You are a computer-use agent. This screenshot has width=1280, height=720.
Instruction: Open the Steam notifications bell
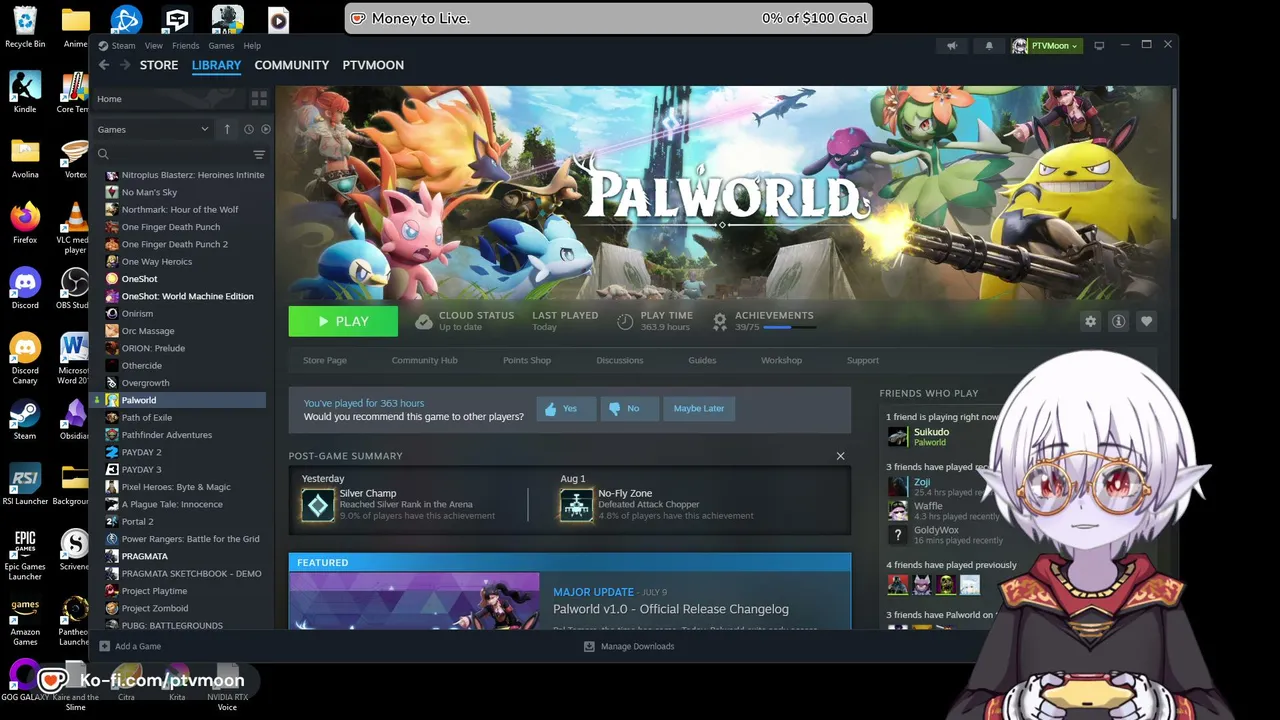pyautogui.click(x=989, y=46)
